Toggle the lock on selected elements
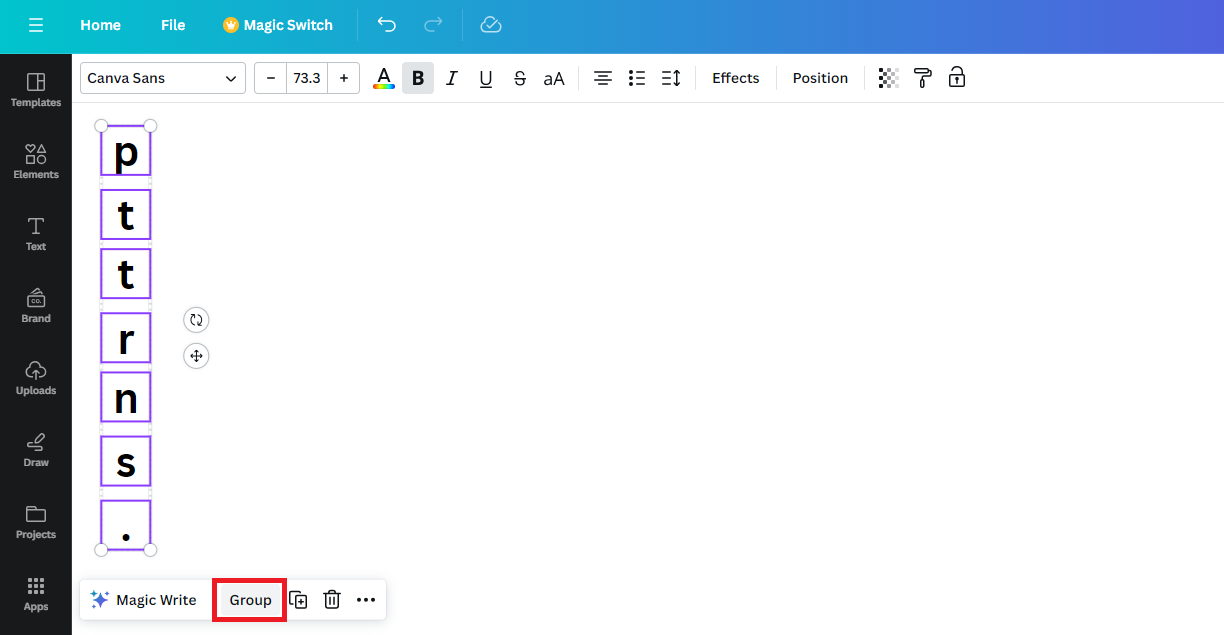Viewport: 1224px width, 635px height. tap(957, 78)
